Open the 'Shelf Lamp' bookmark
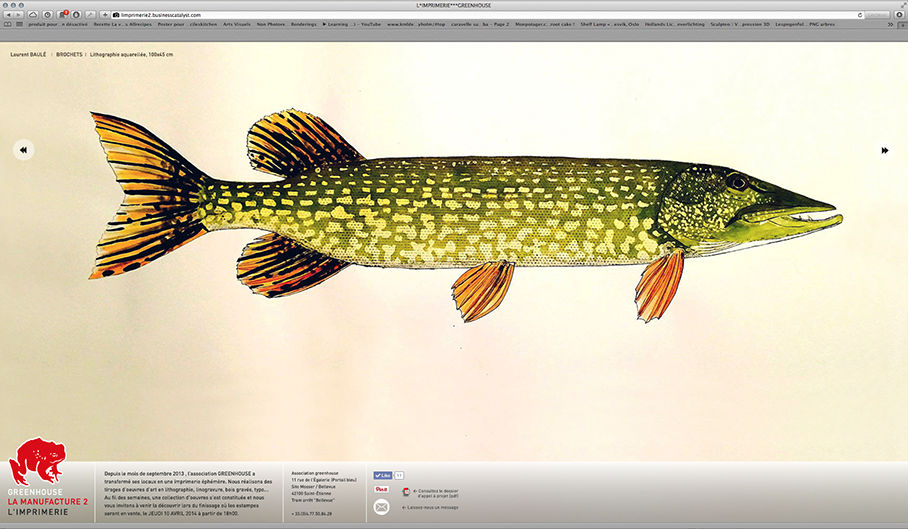908x529 pixels. click(609, 24)
